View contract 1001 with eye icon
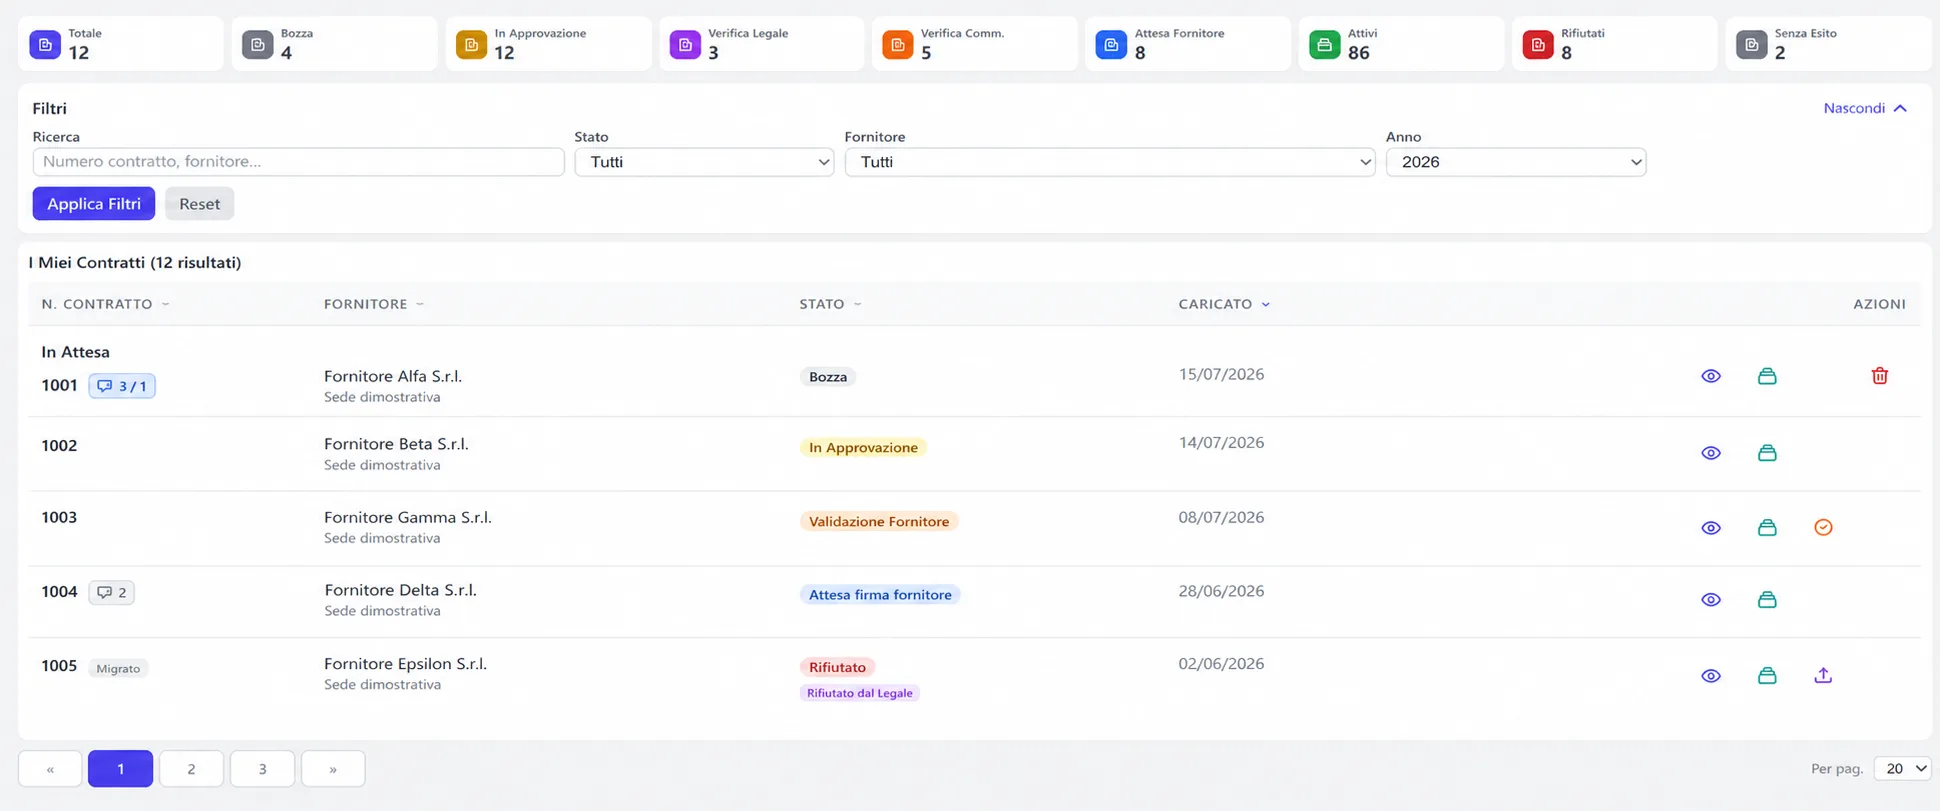1940x811 pixels. click(x=1711, y=376)
